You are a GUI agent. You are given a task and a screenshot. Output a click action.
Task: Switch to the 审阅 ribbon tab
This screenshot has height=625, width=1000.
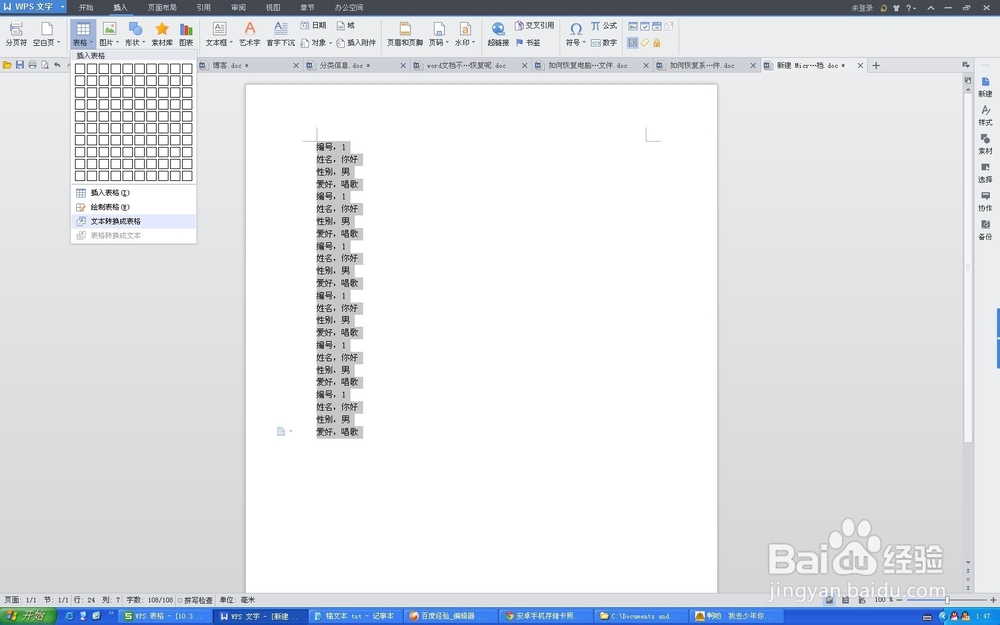coord(238,8)
